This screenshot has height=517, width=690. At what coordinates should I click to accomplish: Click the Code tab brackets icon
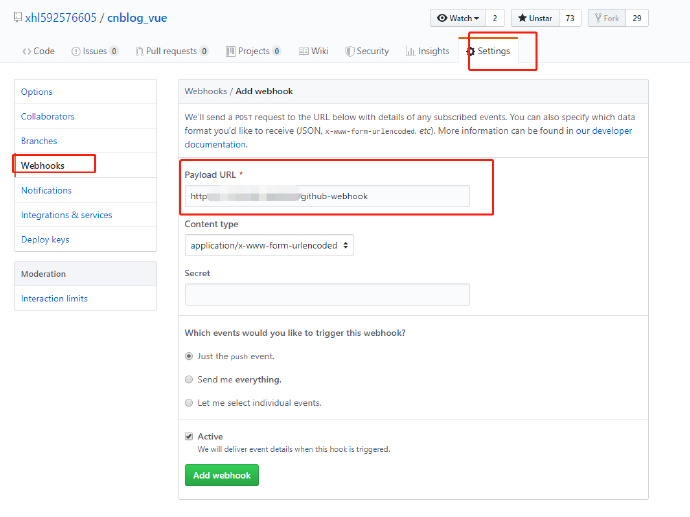click(x=26, y=51)
